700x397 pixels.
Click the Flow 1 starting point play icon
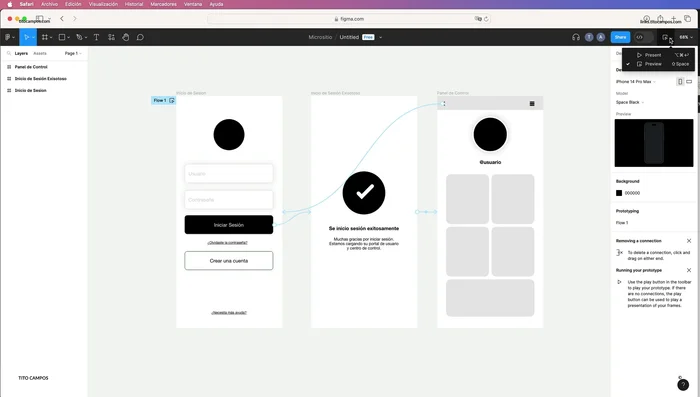coord(172,100)
